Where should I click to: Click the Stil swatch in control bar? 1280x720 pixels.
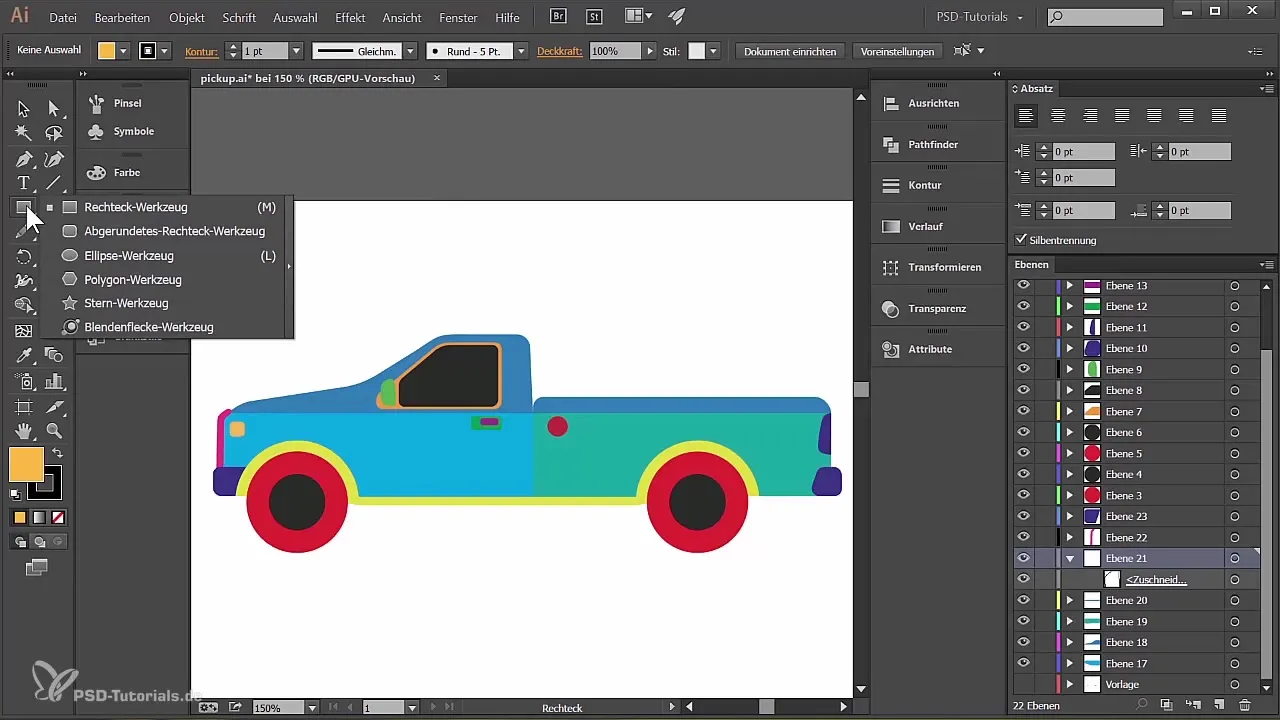697,51
